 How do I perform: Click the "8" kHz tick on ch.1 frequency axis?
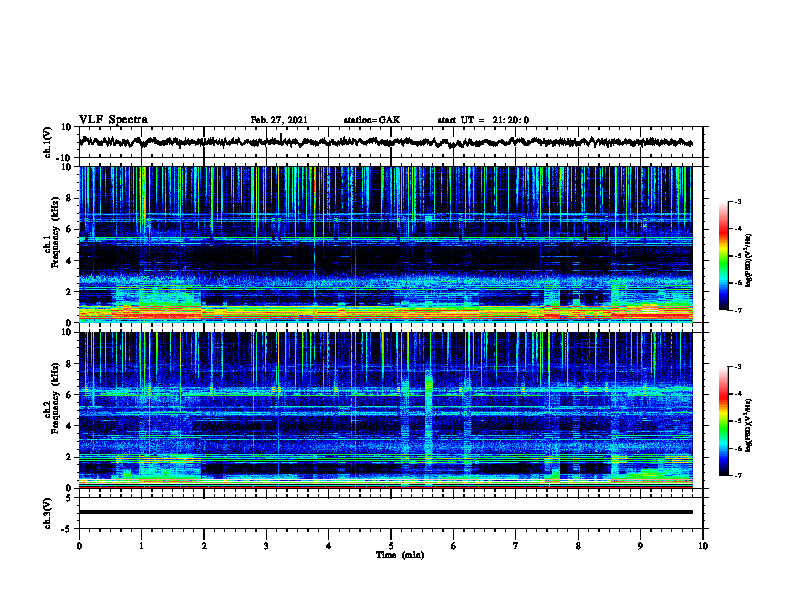69,198
